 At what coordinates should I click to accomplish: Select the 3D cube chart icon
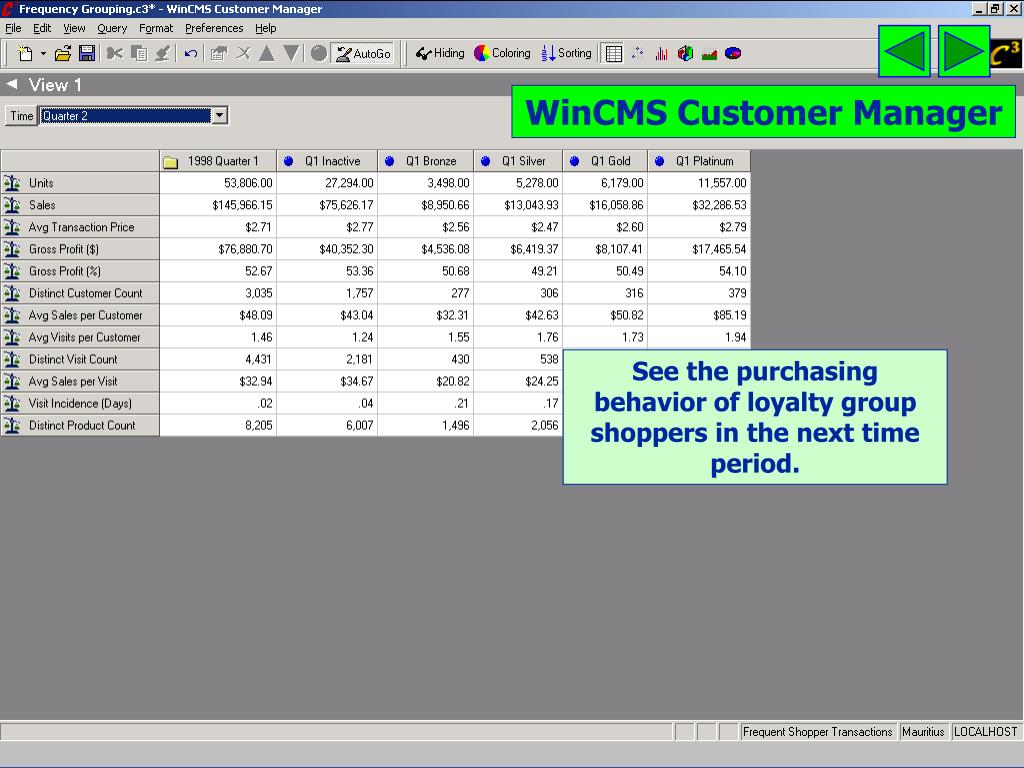685,54
